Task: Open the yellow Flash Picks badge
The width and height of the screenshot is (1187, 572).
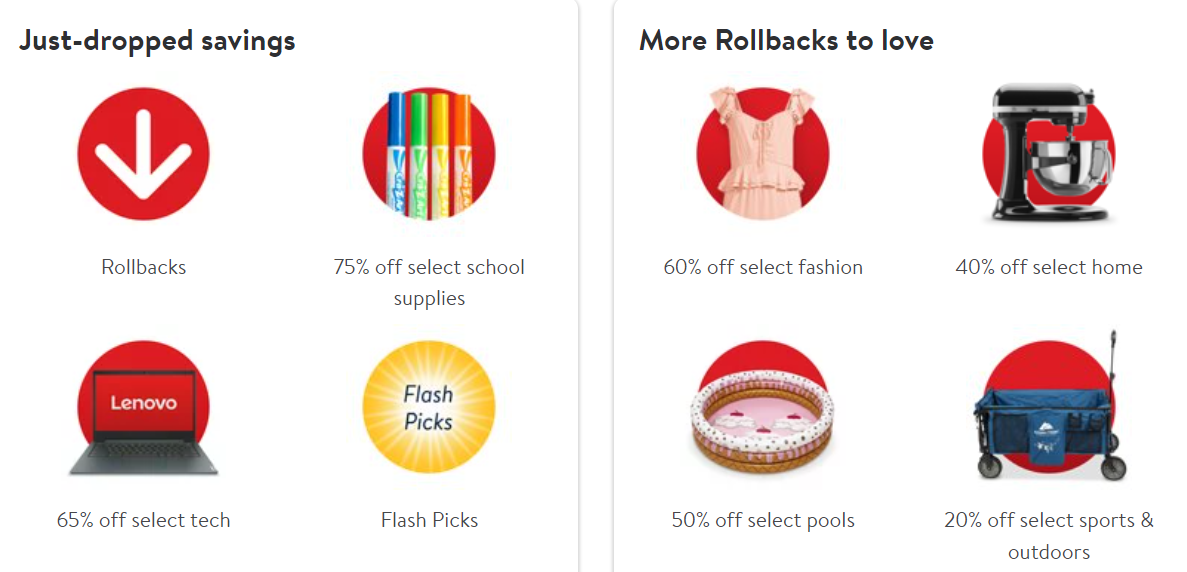Action: [428, 408]
